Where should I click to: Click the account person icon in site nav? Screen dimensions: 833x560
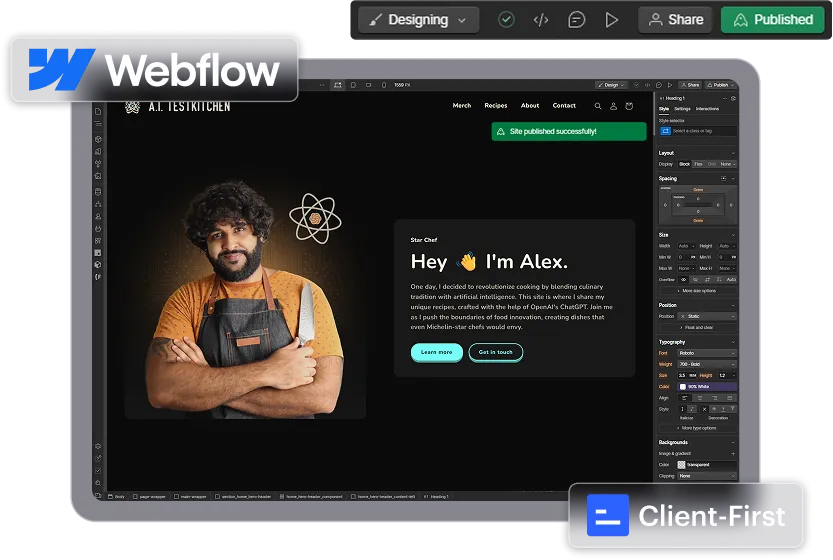pyautogui.click(x=613, y=106)
